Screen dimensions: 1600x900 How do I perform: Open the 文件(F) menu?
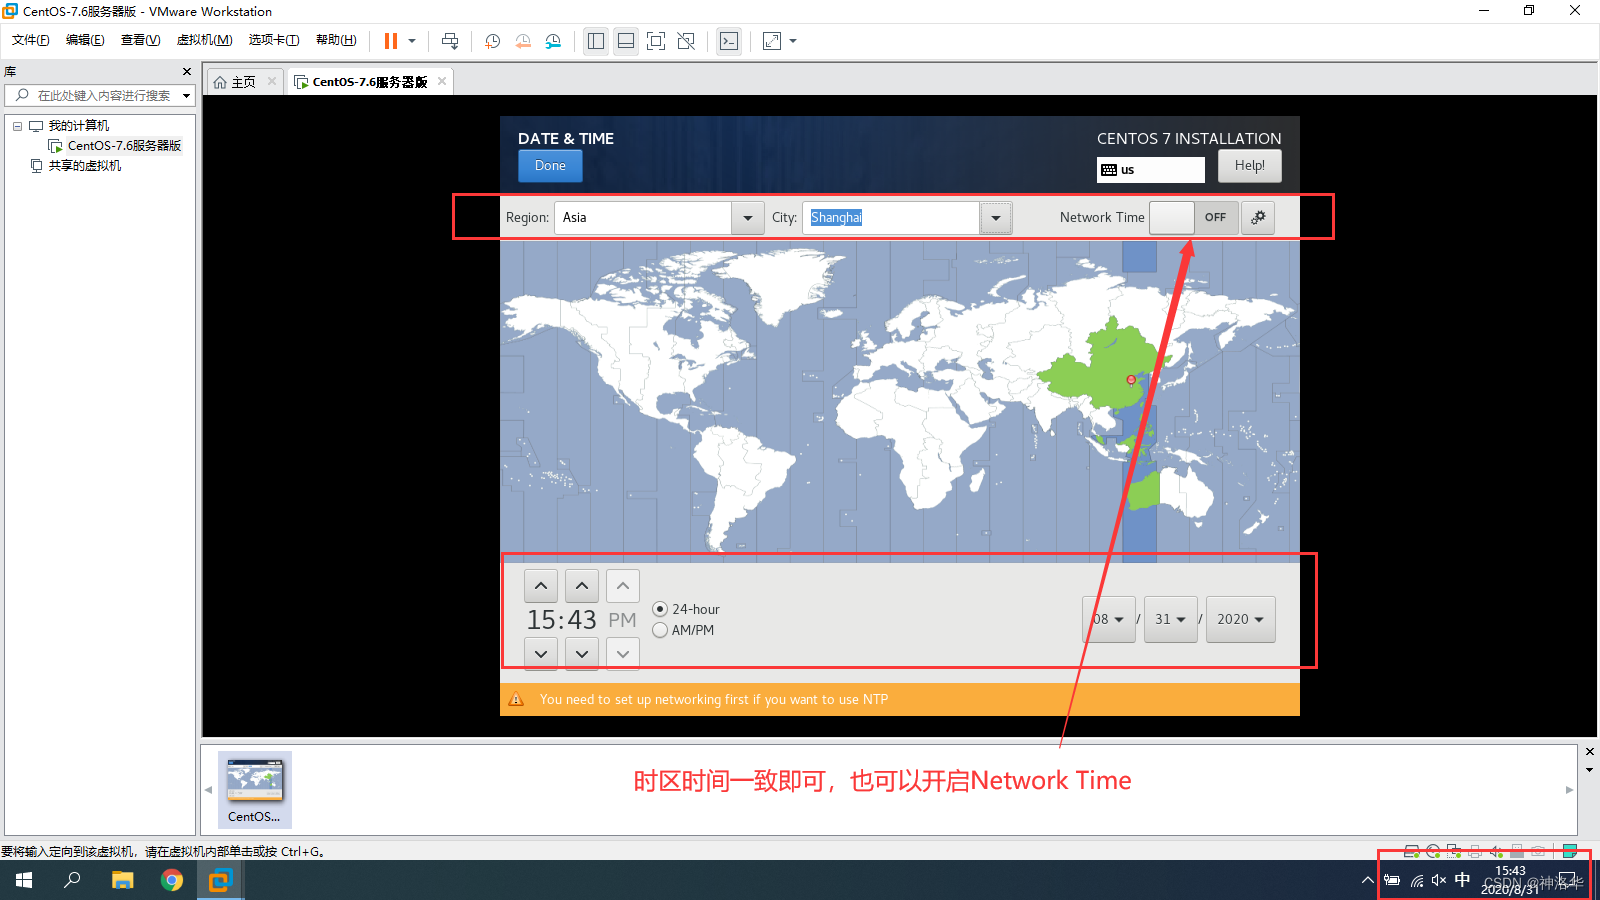point(31,40)
